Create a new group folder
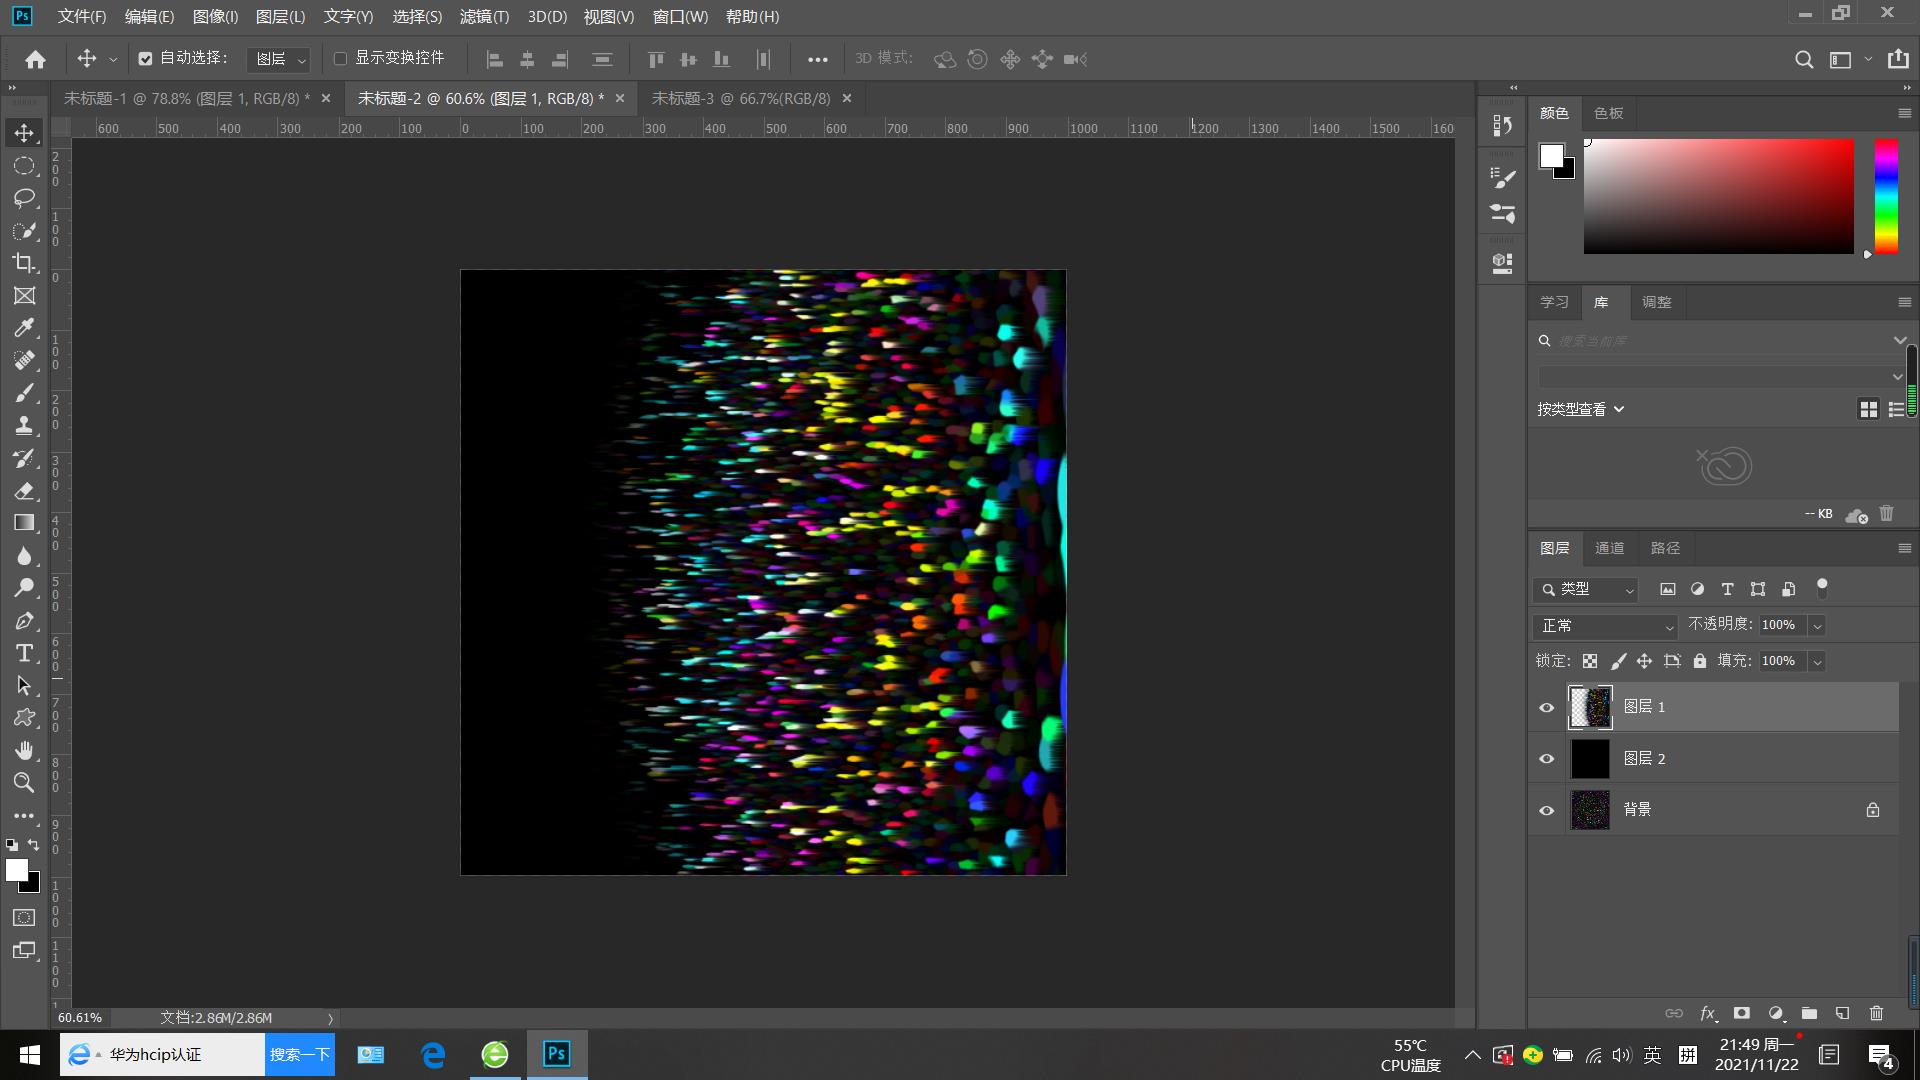This screenshot has height=1080, width=1920. click(x=1809, y=1013)
